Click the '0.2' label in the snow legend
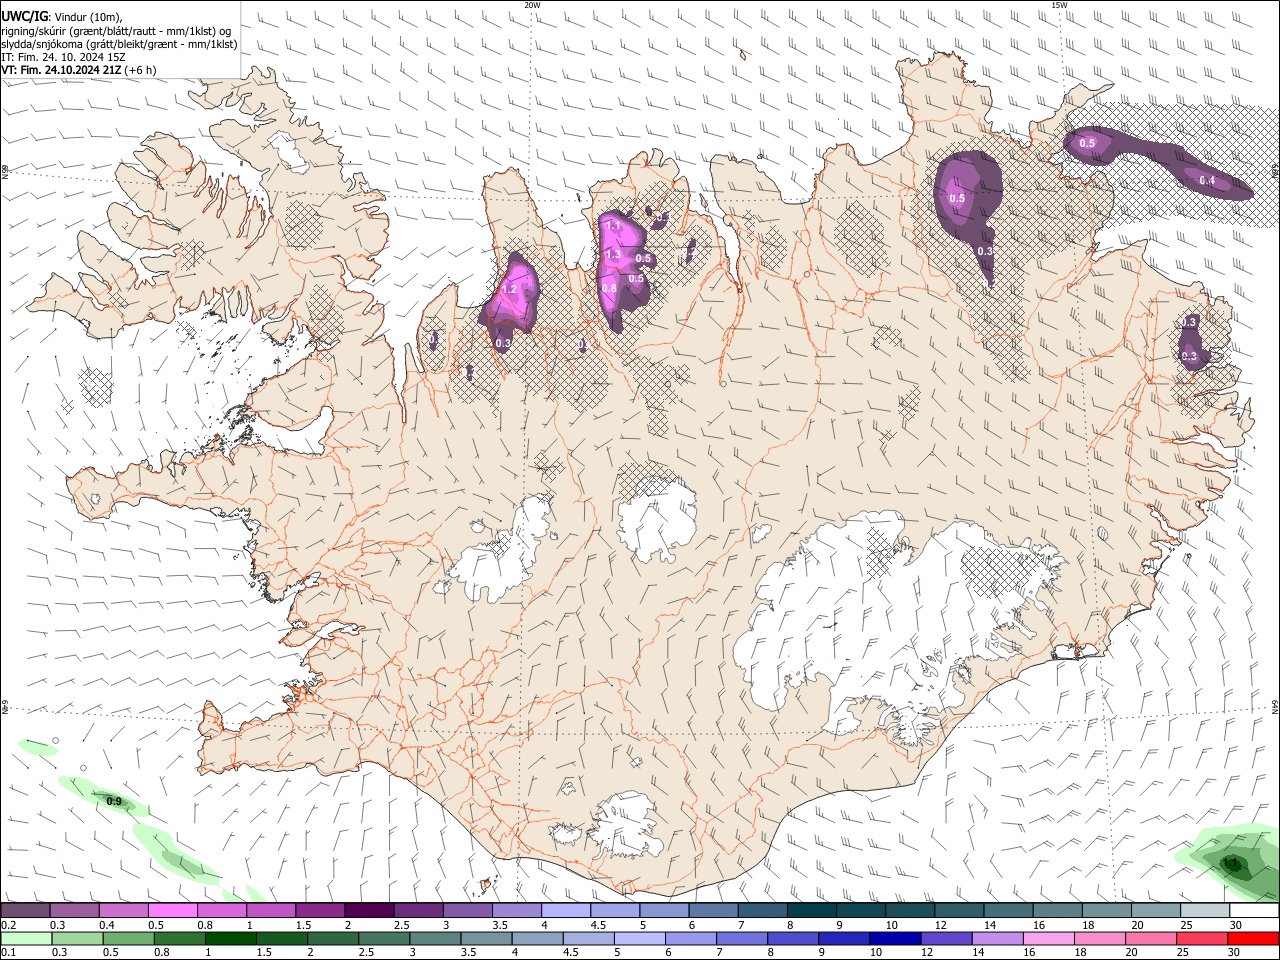 tap(8, 925)
